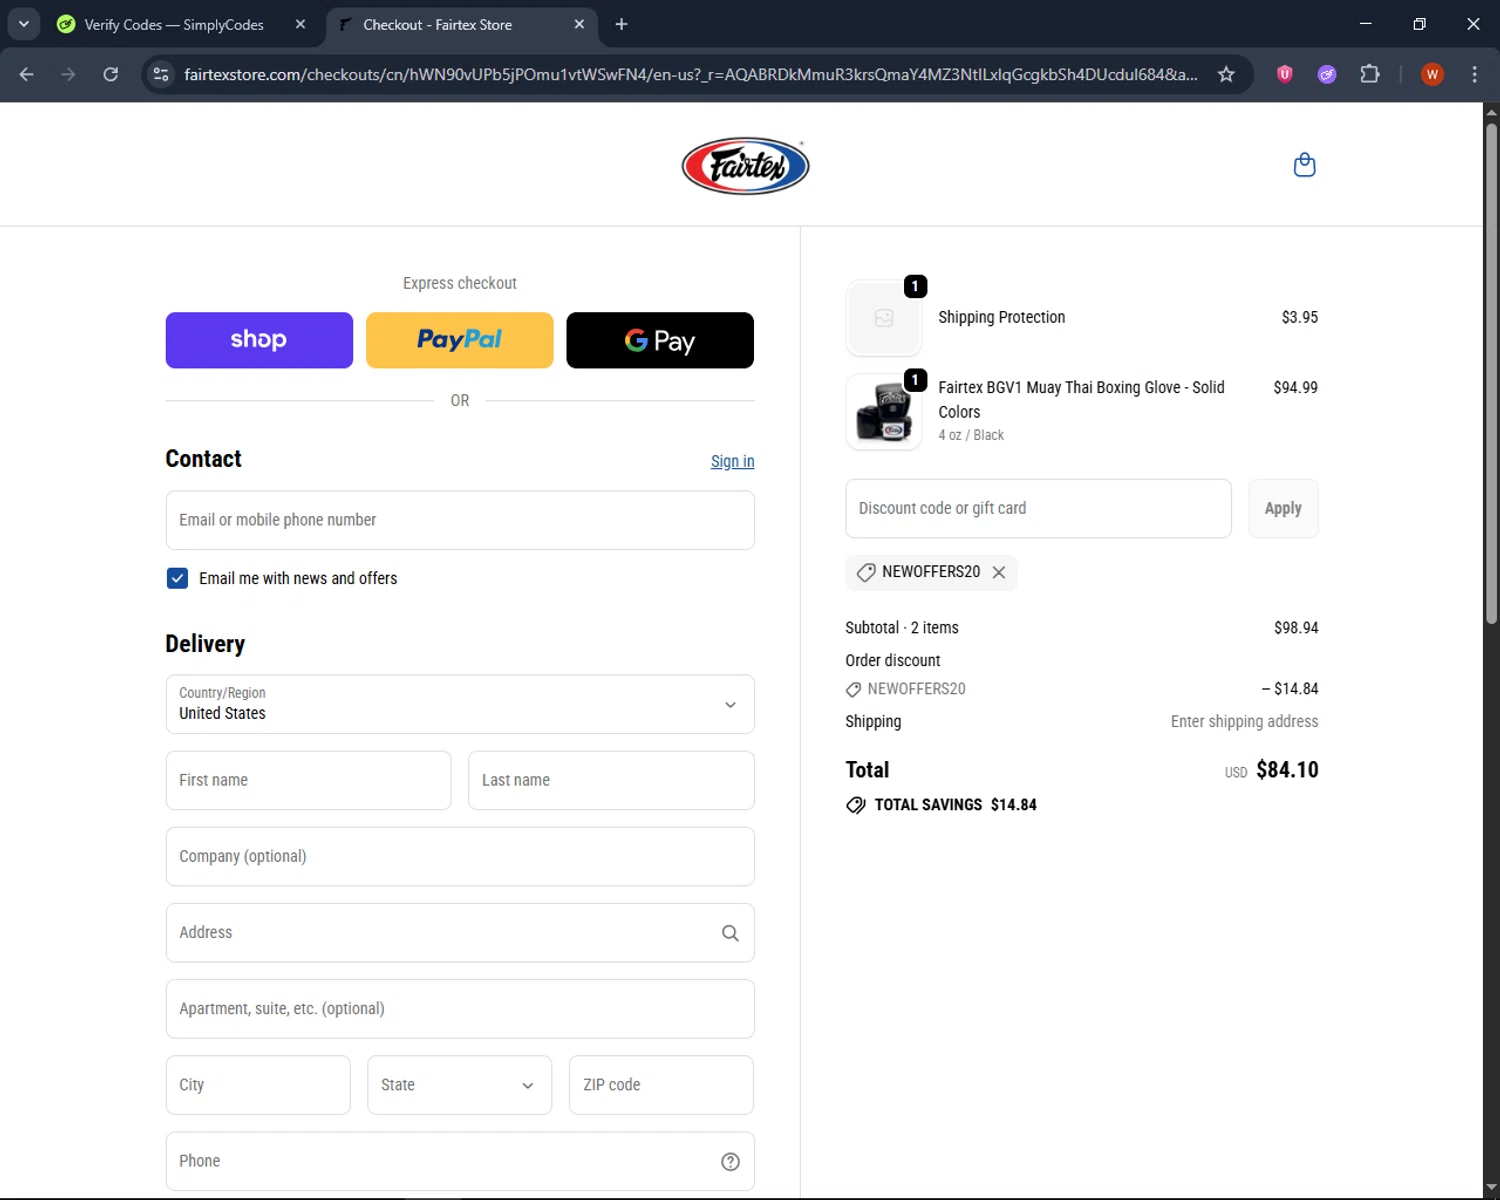
Task: Click the "Enter shipping address" text
Action: (1244, 721)
